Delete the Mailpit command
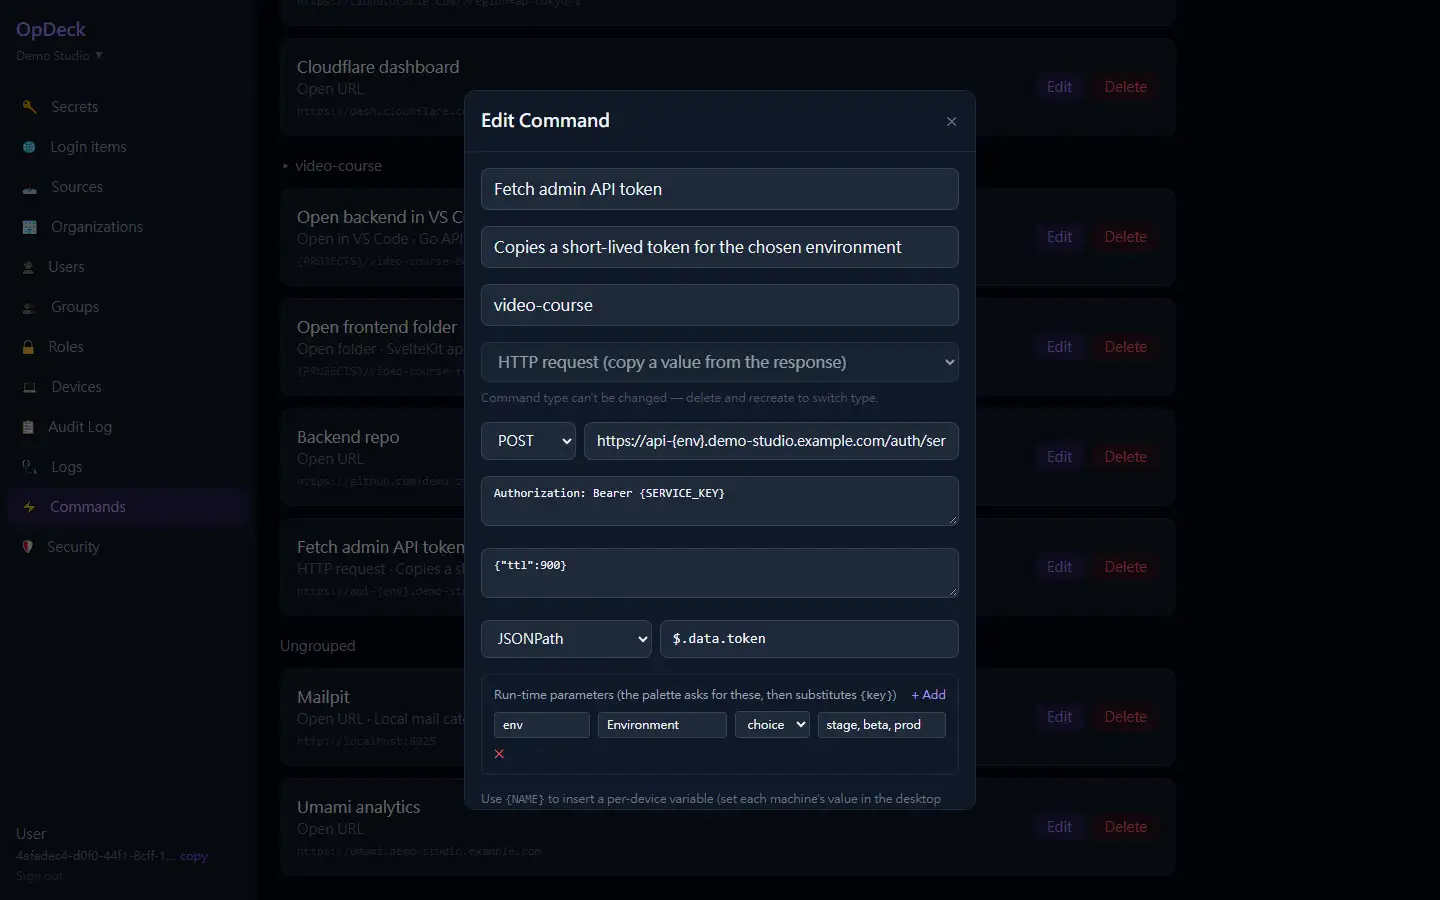 click(x=1125, y=717)
